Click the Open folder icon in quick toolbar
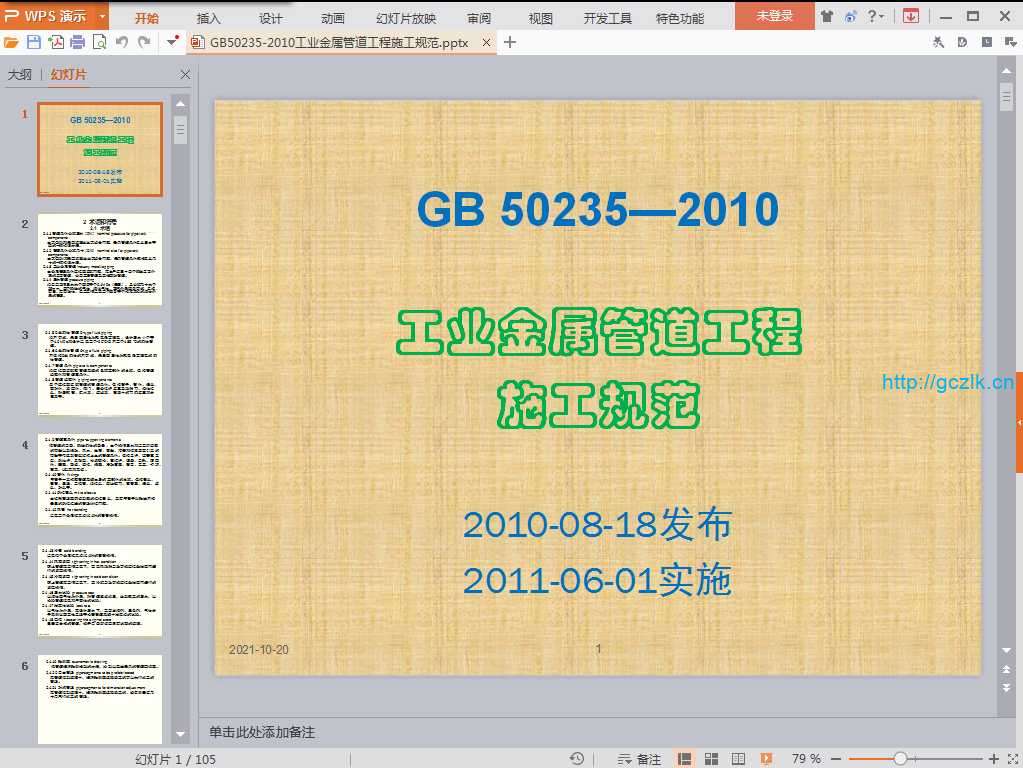The image size is (1023, 768). point(12,42)
